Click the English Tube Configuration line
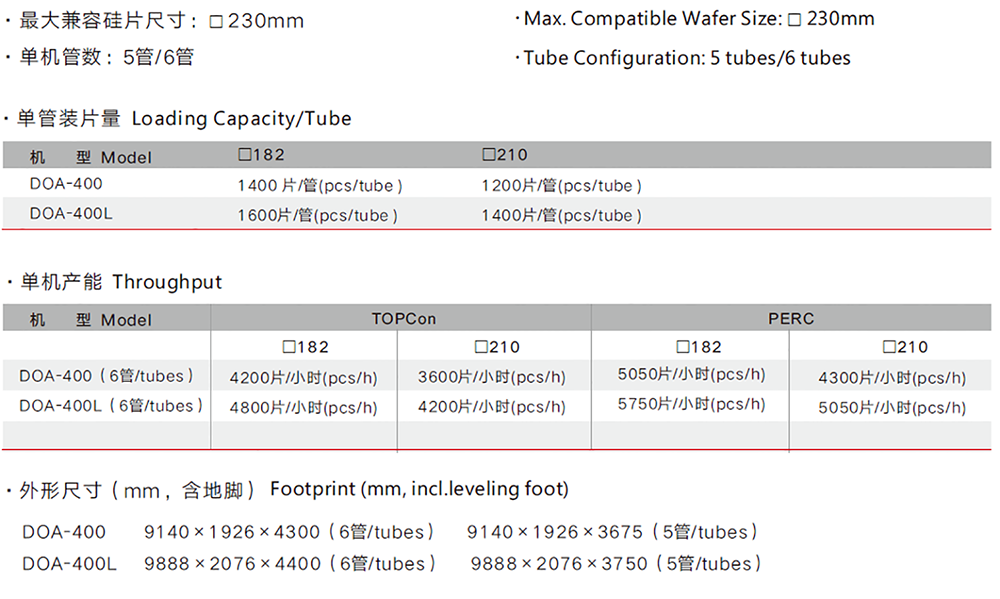 point(686,58)
